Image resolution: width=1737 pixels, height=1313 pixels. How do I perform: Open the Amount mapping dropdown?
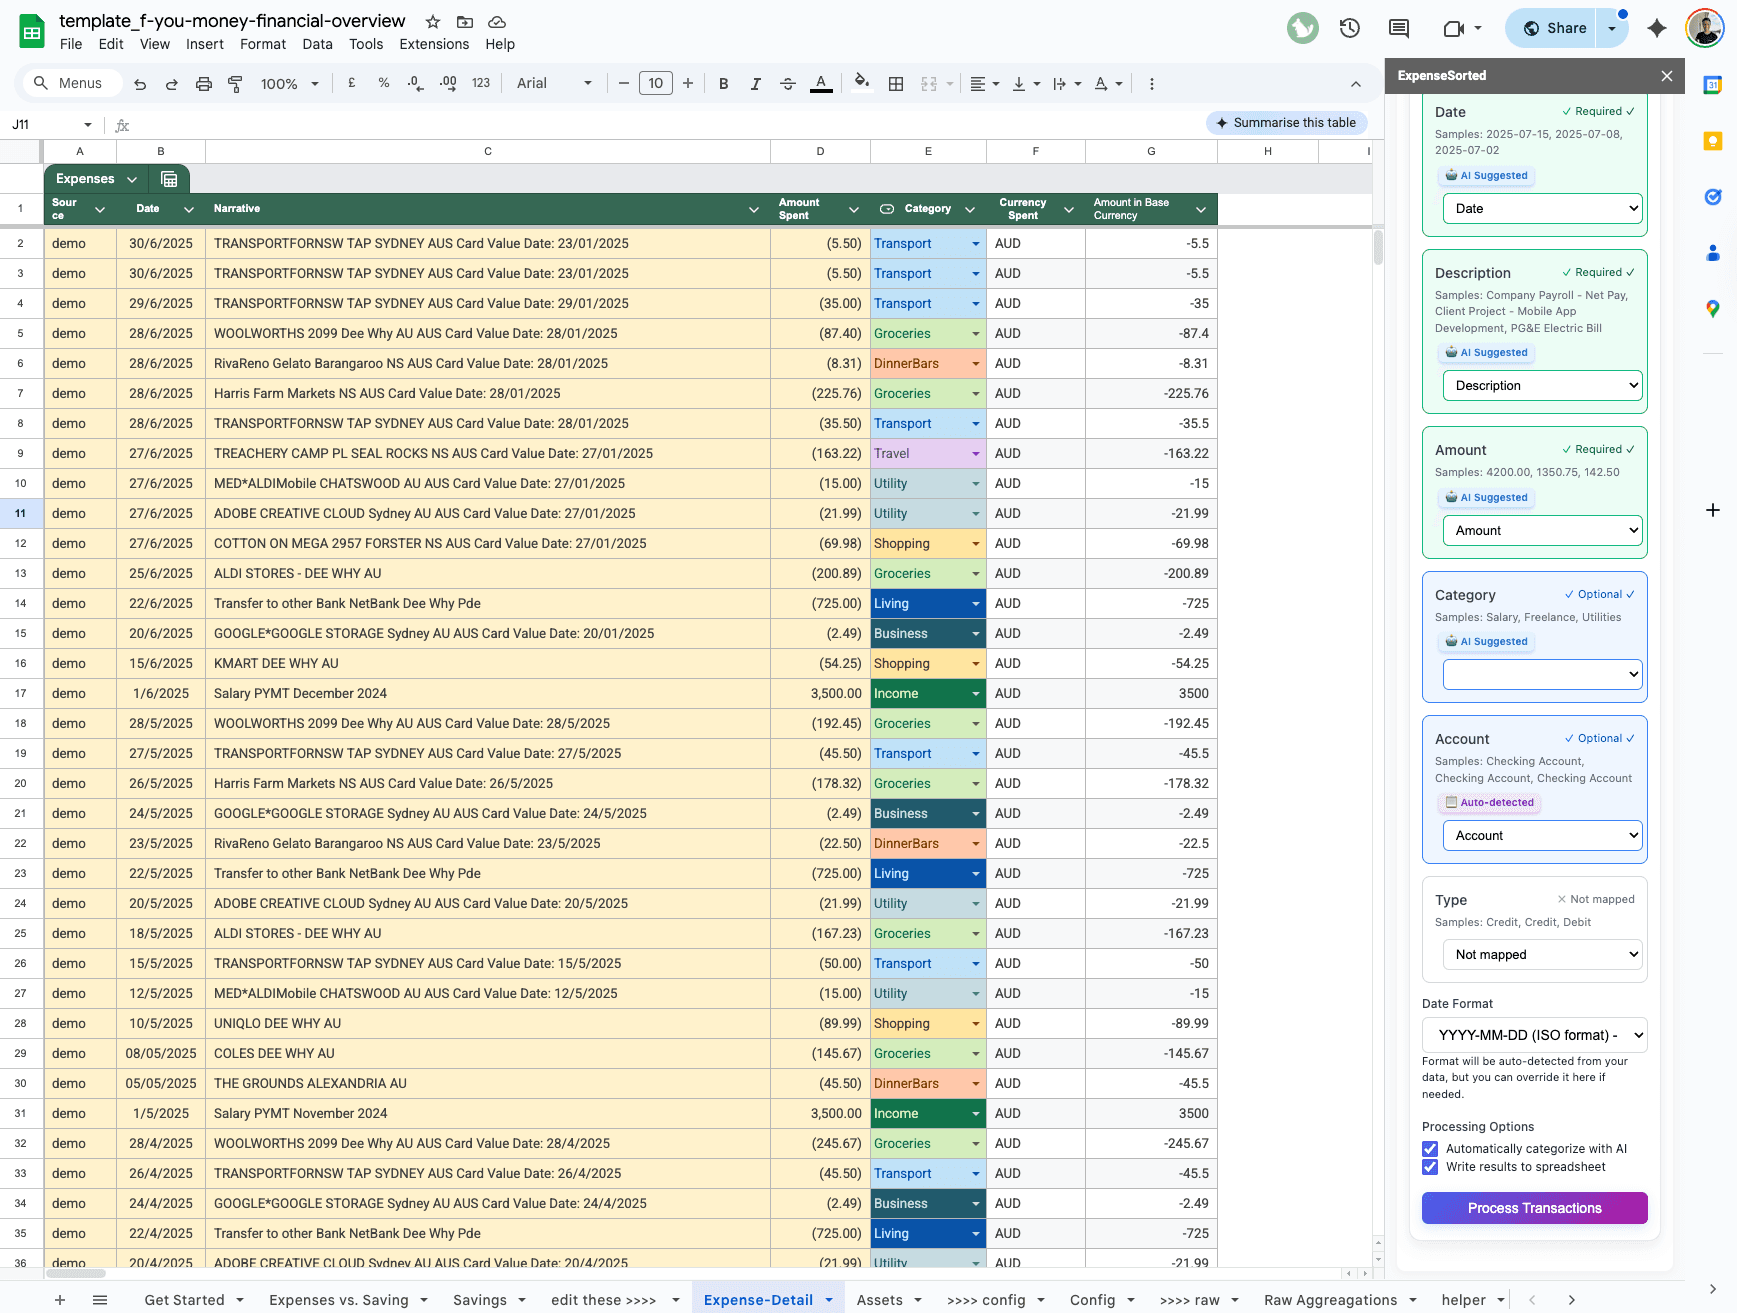click(x=1543, y=531)
